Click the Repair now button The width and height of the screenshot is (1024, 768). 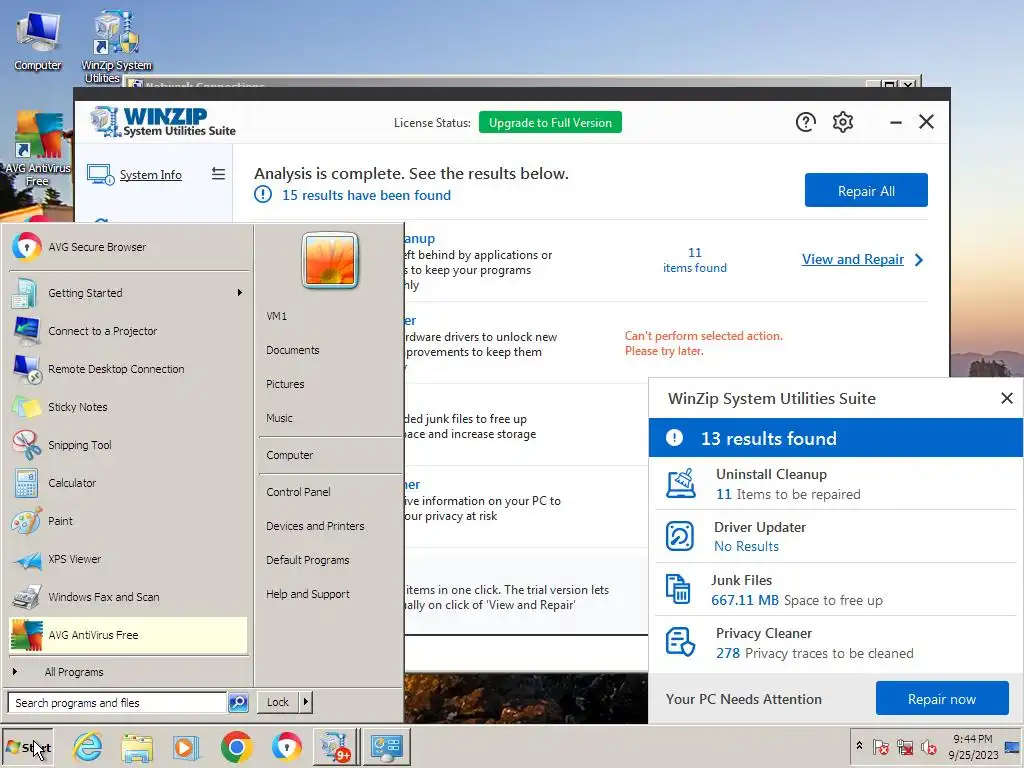tap(942, 699)
